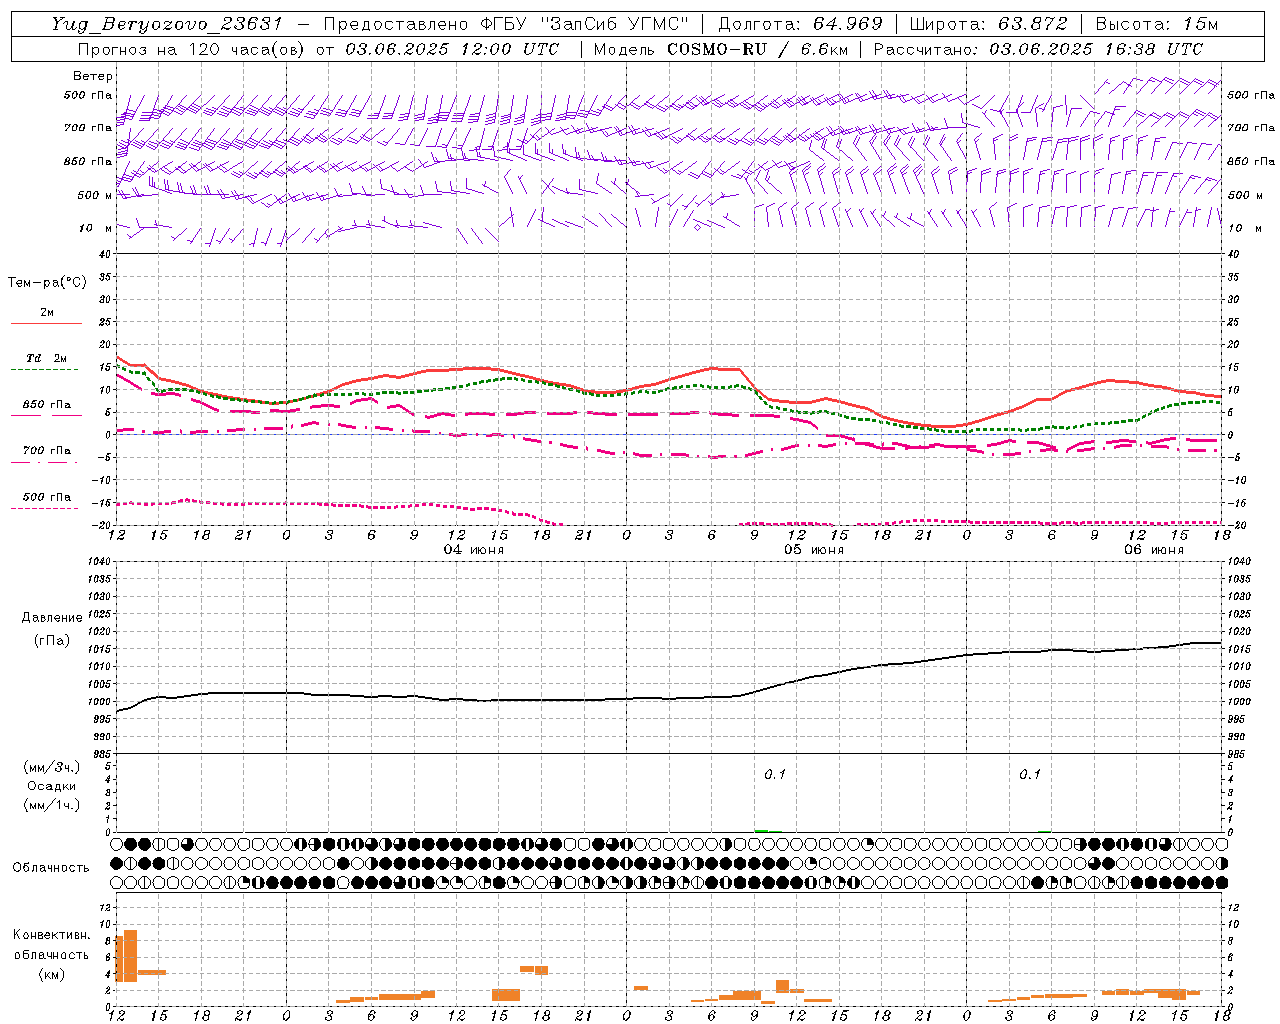Click the Облачность panel label
This screenshot has width=1280, height=1024.
coord(51,867)
